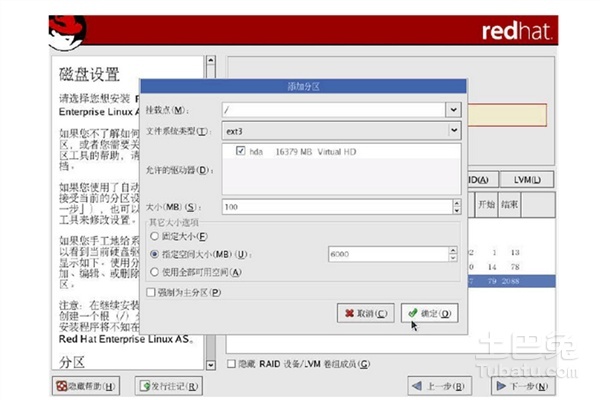Image resolution: width=600 pixels, height=400 pixels.
Task: Click the green checkmark icon on OK
Action: [412, 313]
